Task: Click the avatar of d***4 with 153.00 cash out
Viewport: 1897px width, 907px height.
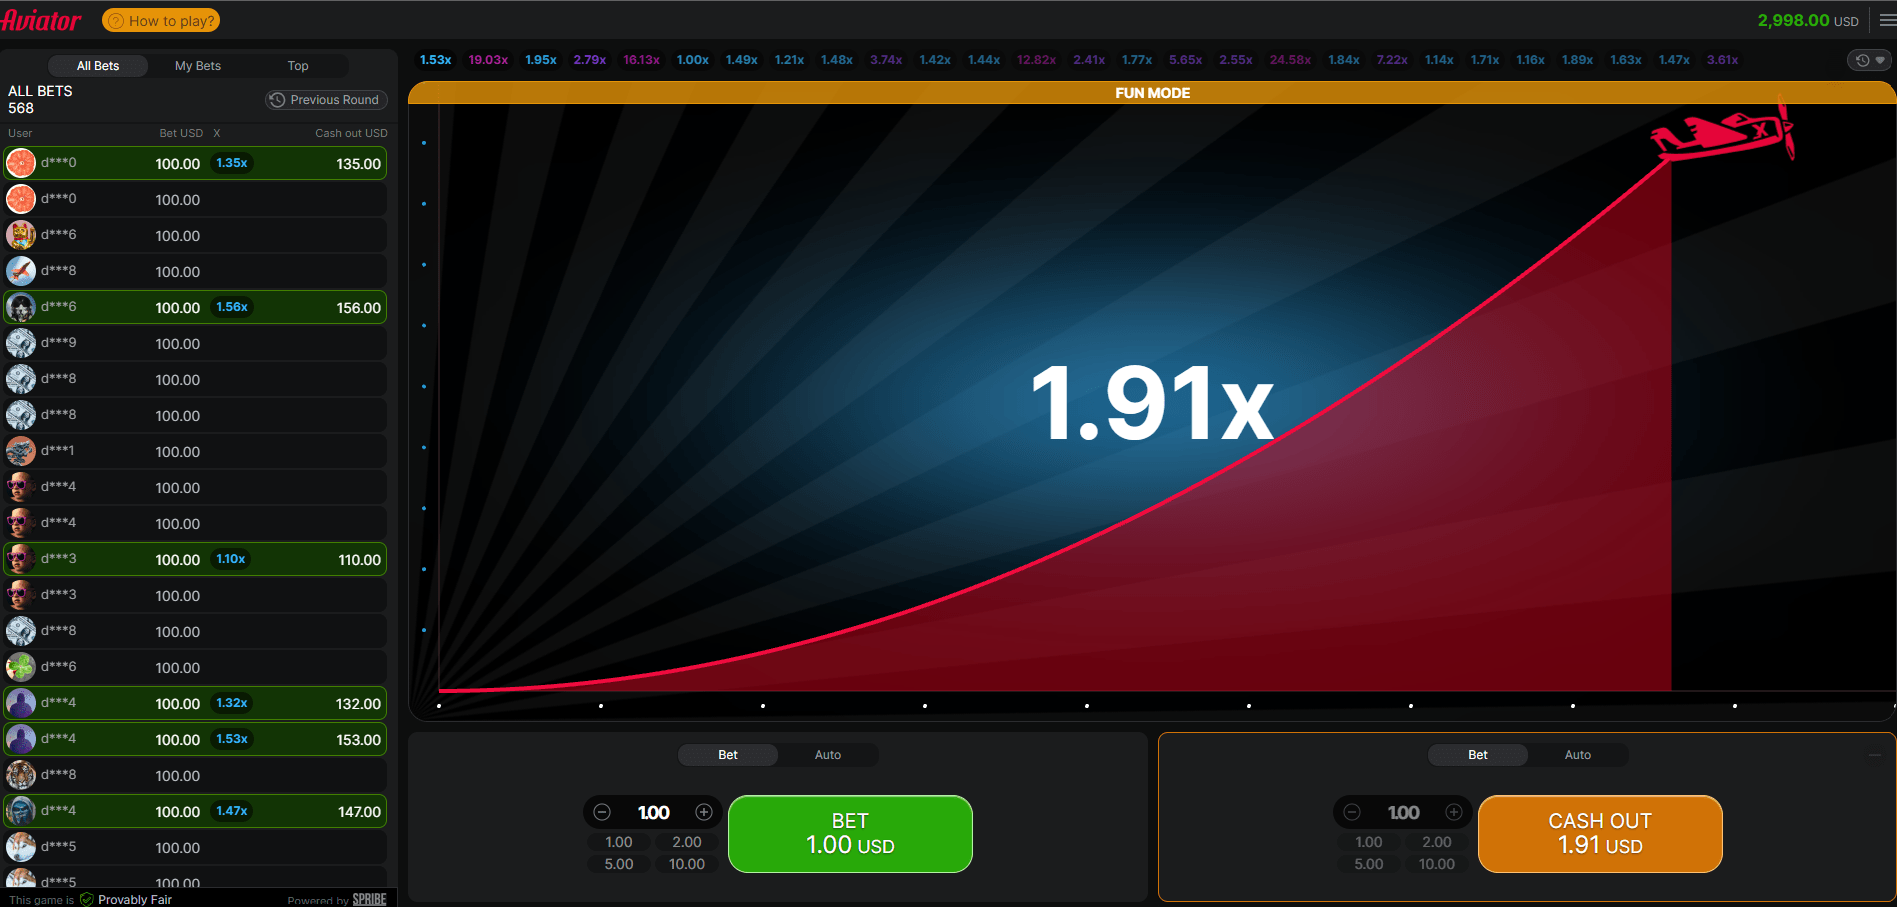Action: click(21, 739)
